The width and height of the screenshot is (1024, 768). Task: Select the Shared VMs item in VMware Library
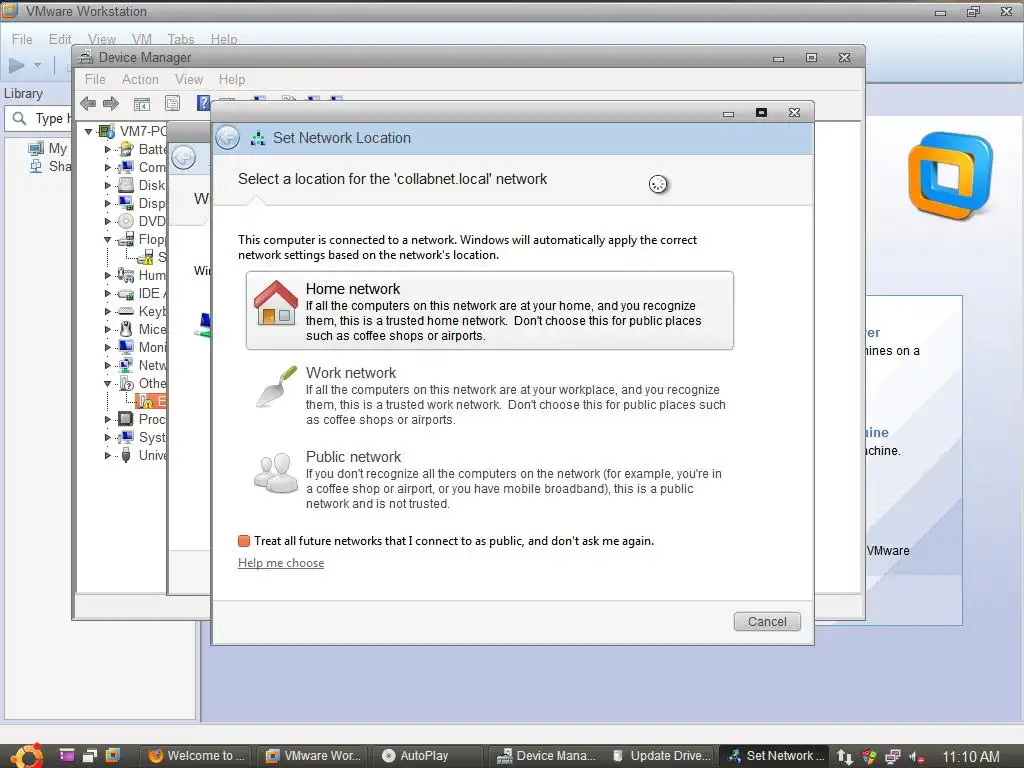click(x=50, y=166)
